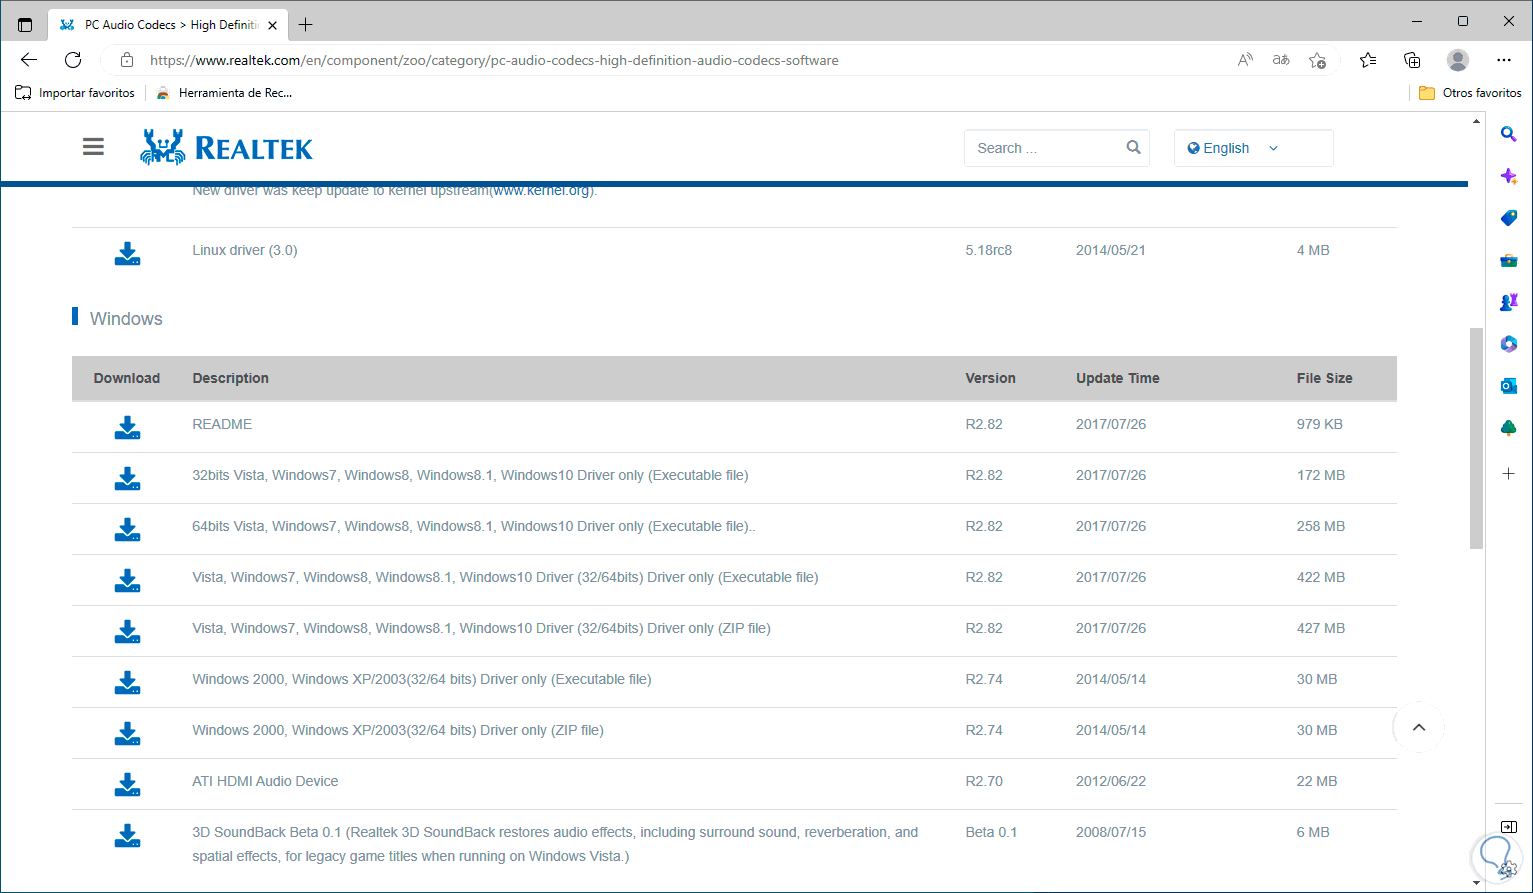Expand the English language dropdown
The image size is (1533, 893).
pos(1253,148)
